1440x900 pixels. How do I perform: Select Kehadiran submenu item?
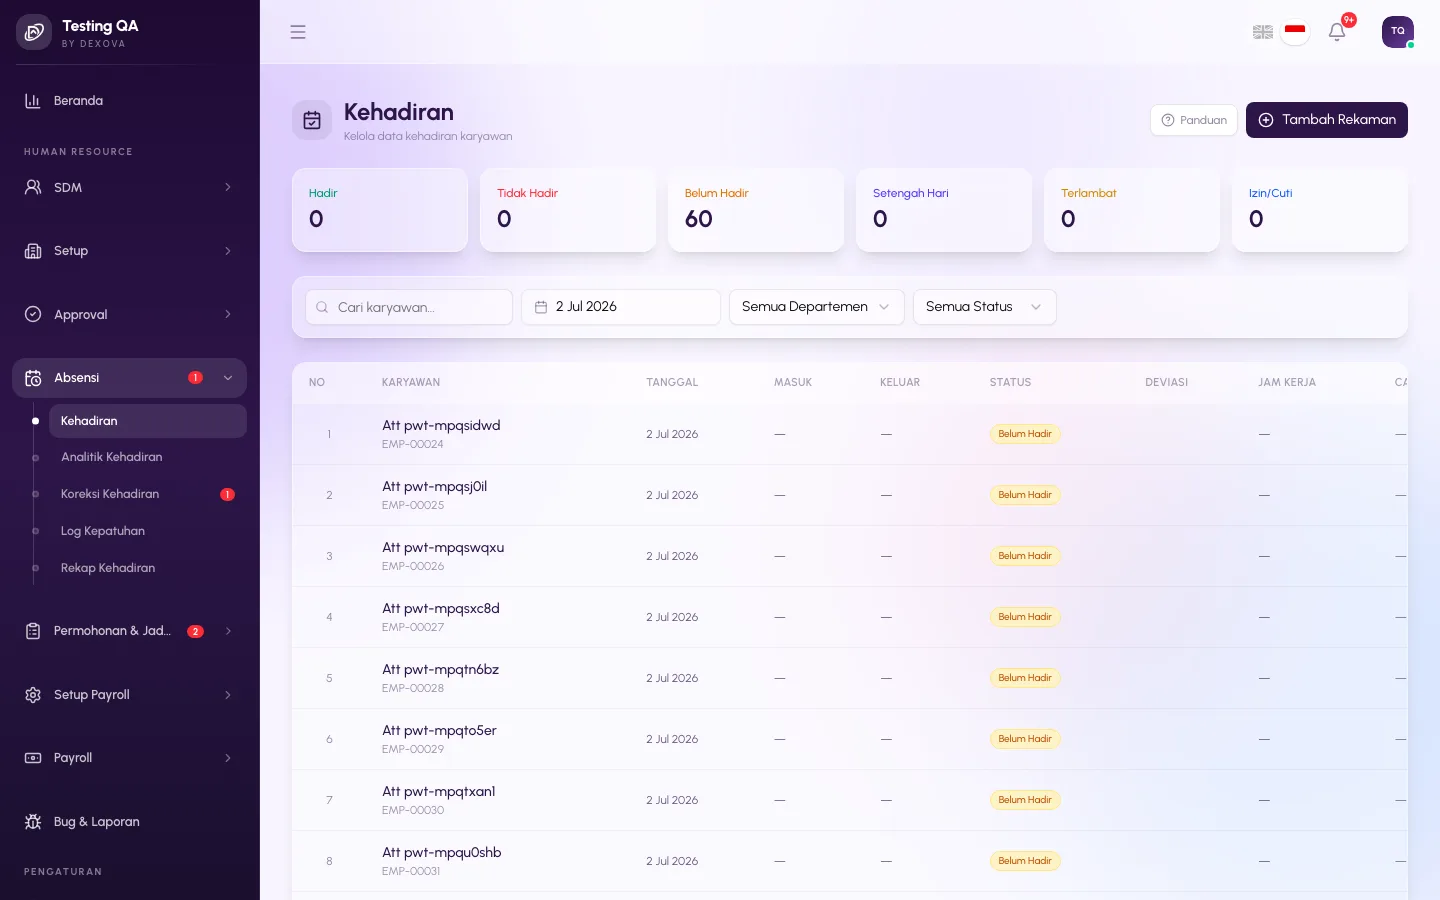[148, 421]
